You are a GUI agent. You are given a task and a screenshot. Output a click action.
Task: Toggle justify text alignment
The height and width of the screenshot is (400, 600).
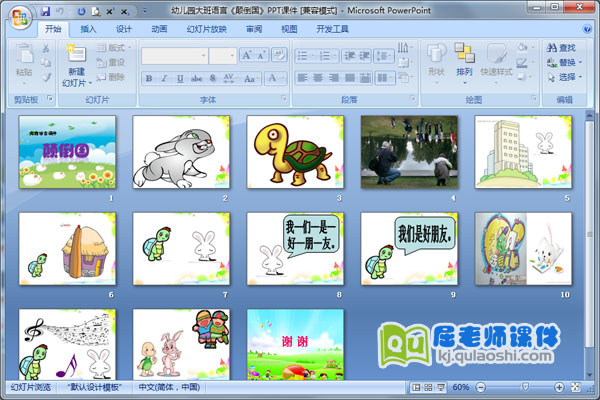click(x=350, y=78)
